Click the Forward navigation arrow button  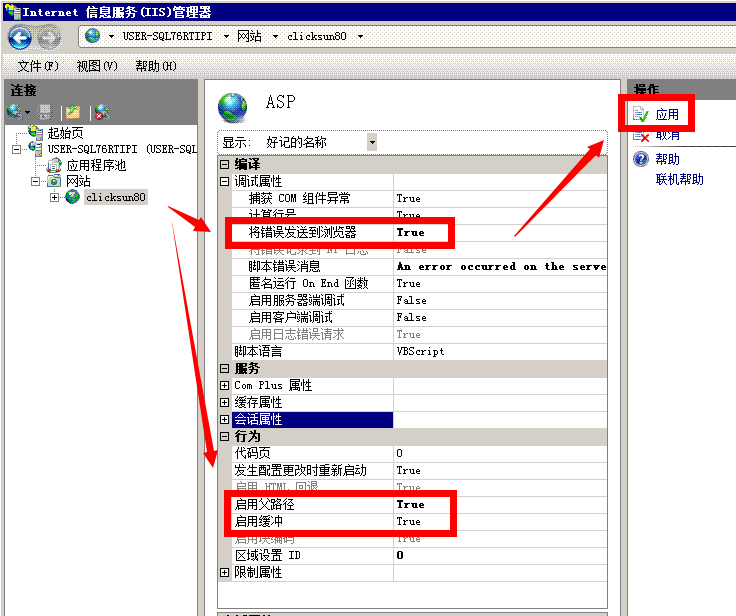49,37
